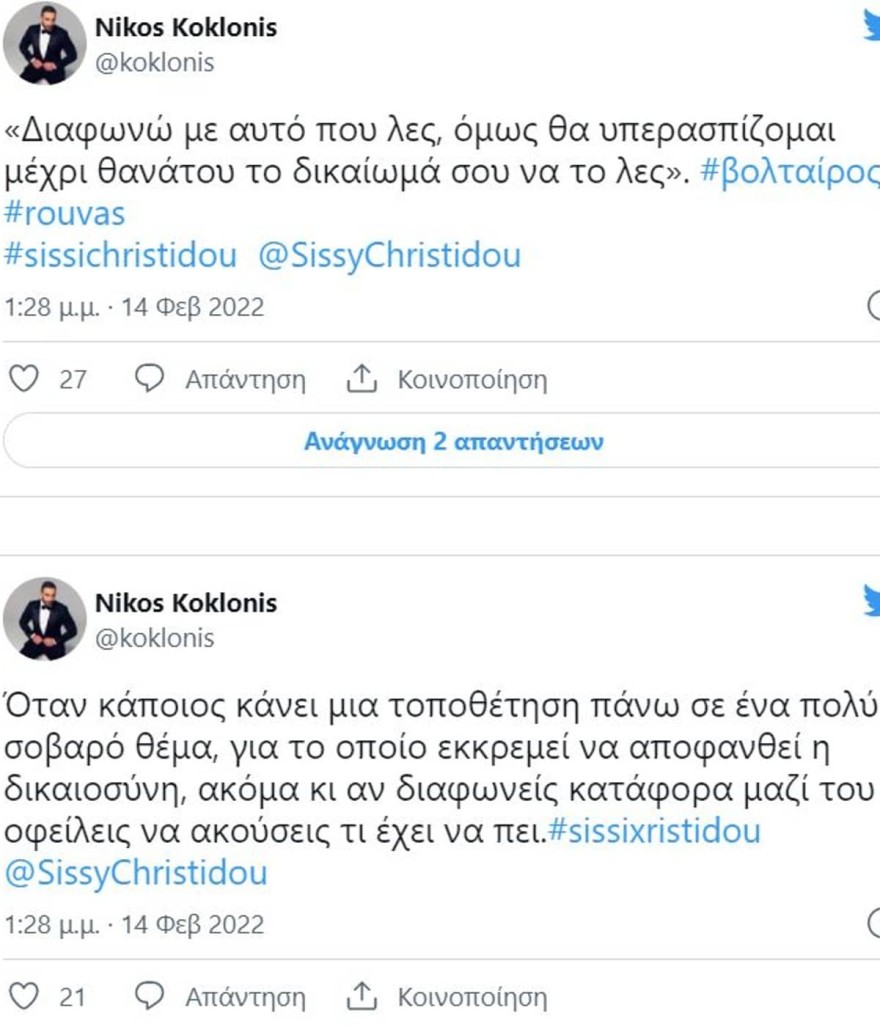The image size is (880, 1027).
Task: Click the reply icon on the second tweet
Action: [x=147, y=996]
